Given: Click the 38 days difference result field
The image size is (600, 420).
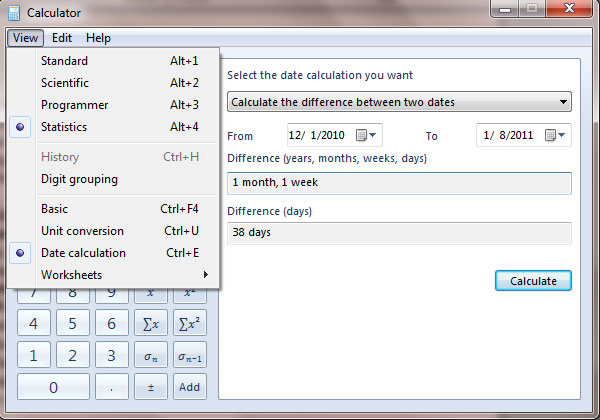Looking at the screenshot, I should [399, 233].
